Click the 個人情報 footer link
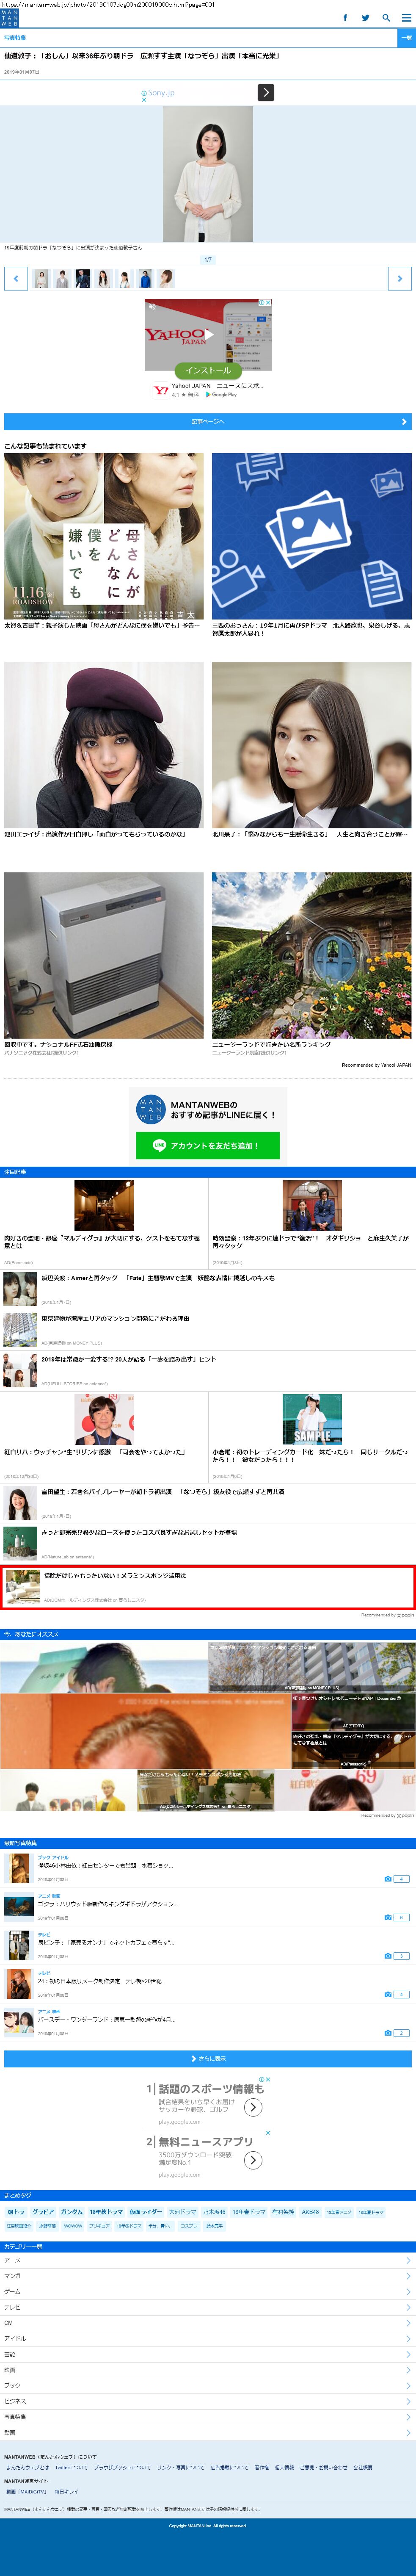Screen dimensions: 416x2576 click(284, 2467)
